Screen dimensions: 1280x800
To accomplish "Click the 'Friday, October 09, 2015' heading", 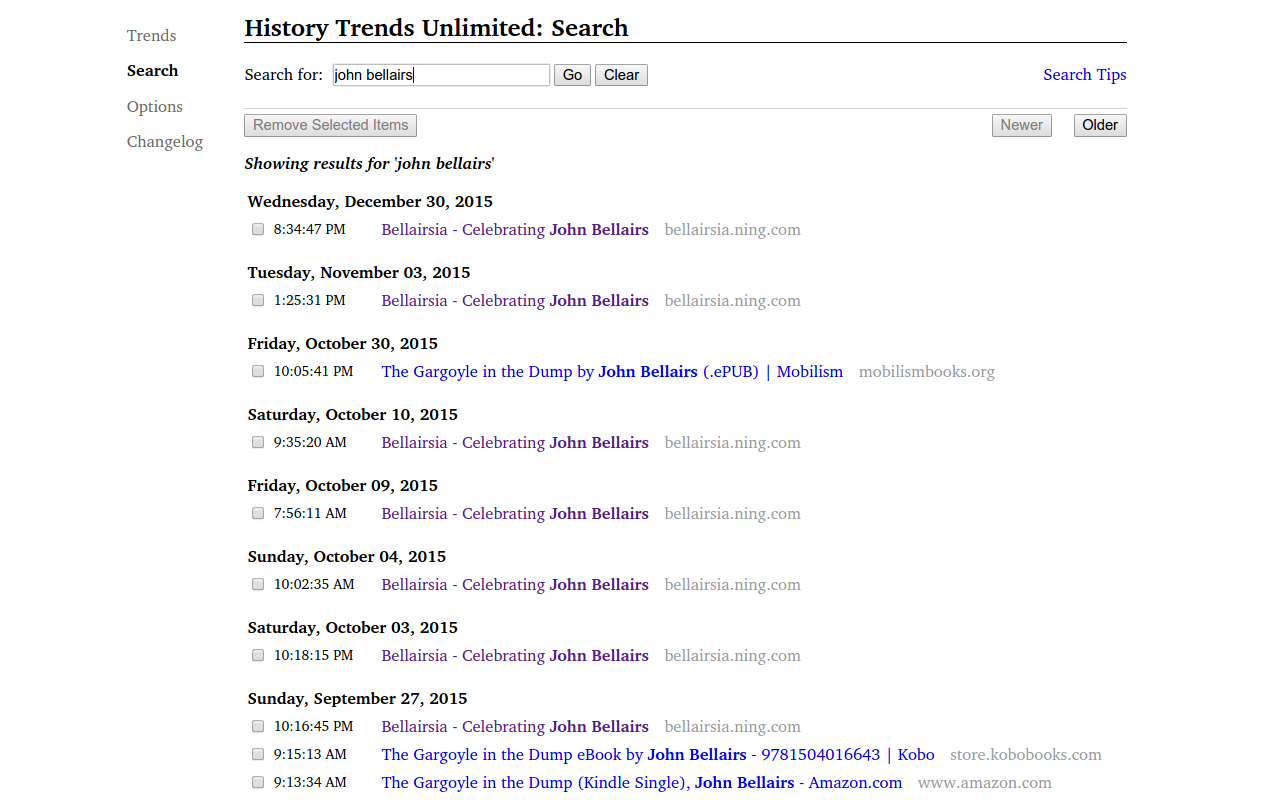I will click(343, 486).
